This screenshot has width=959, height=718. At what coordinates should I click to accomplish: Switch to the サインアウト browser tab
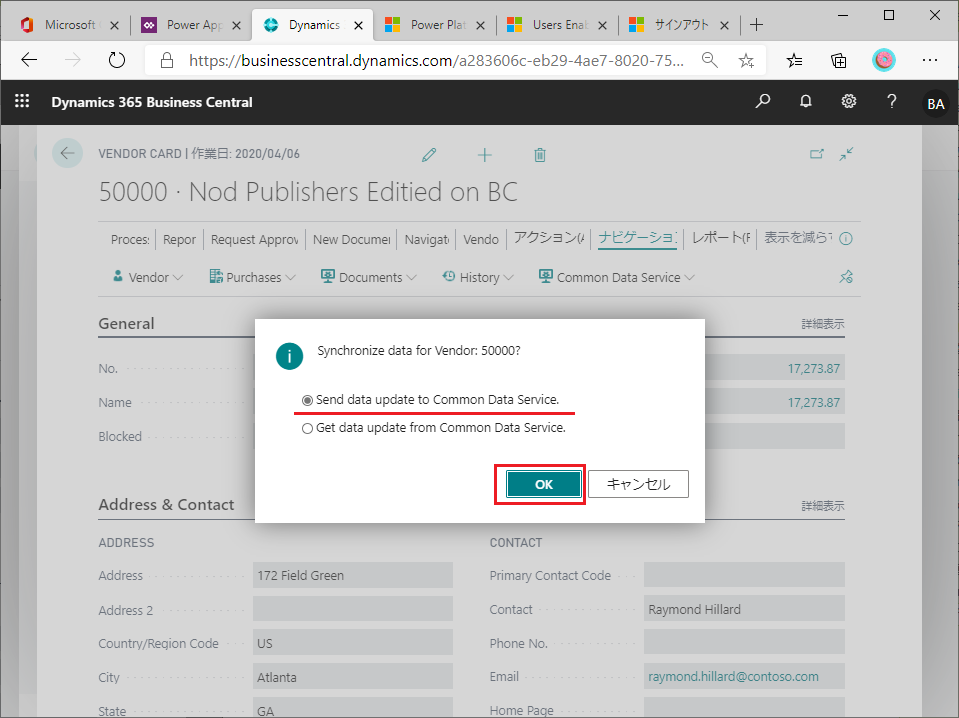(679, 24)
